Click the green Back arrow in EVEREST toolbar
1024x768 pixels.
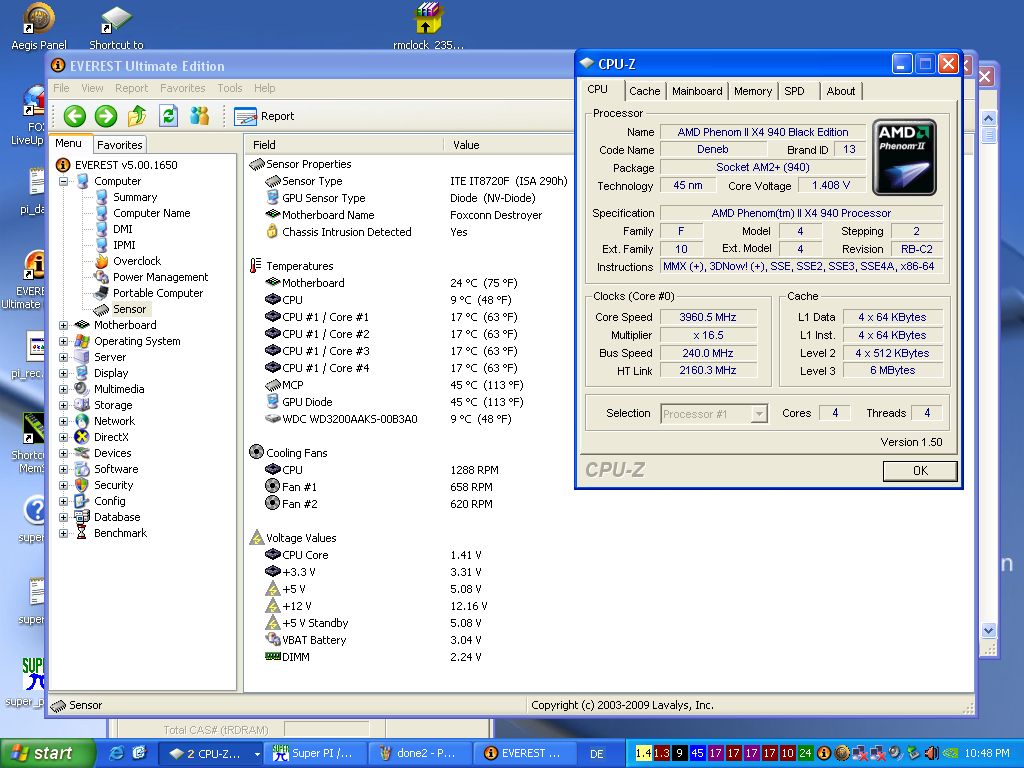[74, 116]
